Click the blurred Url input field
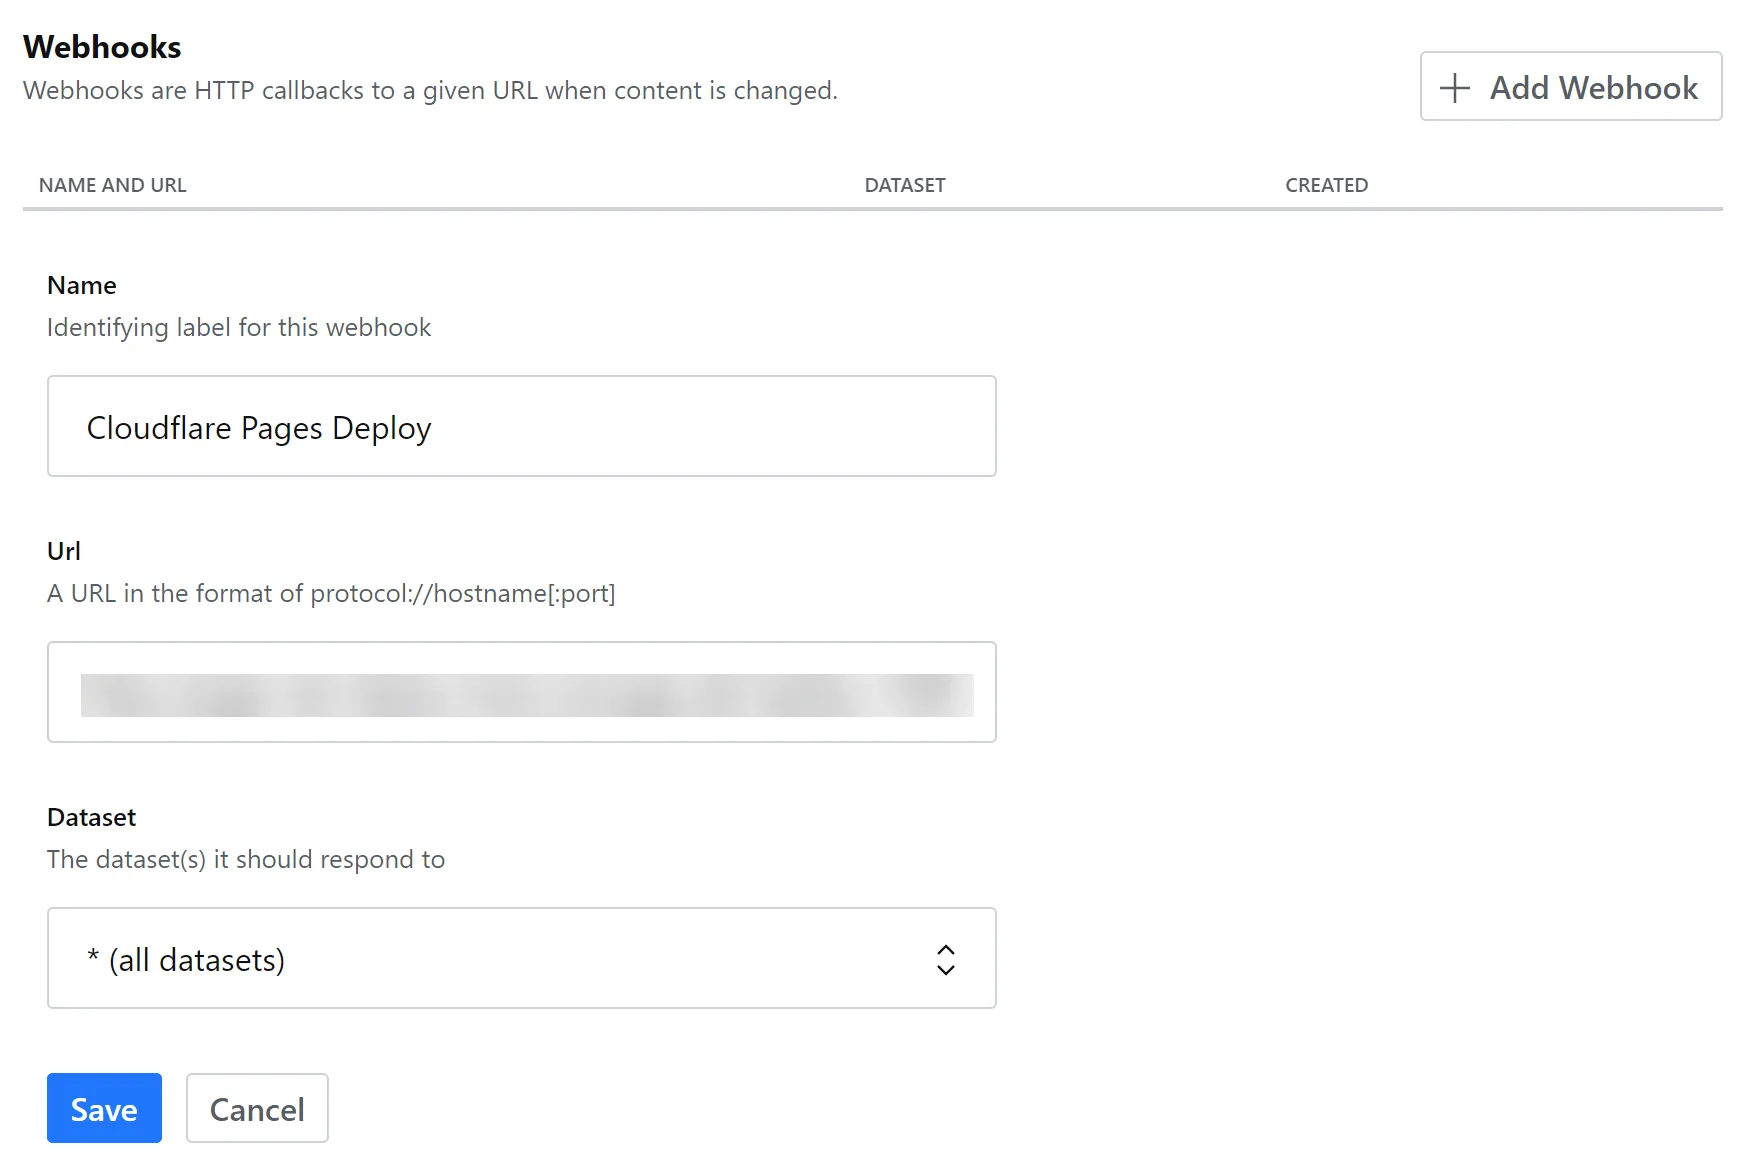 coord(520,692)
